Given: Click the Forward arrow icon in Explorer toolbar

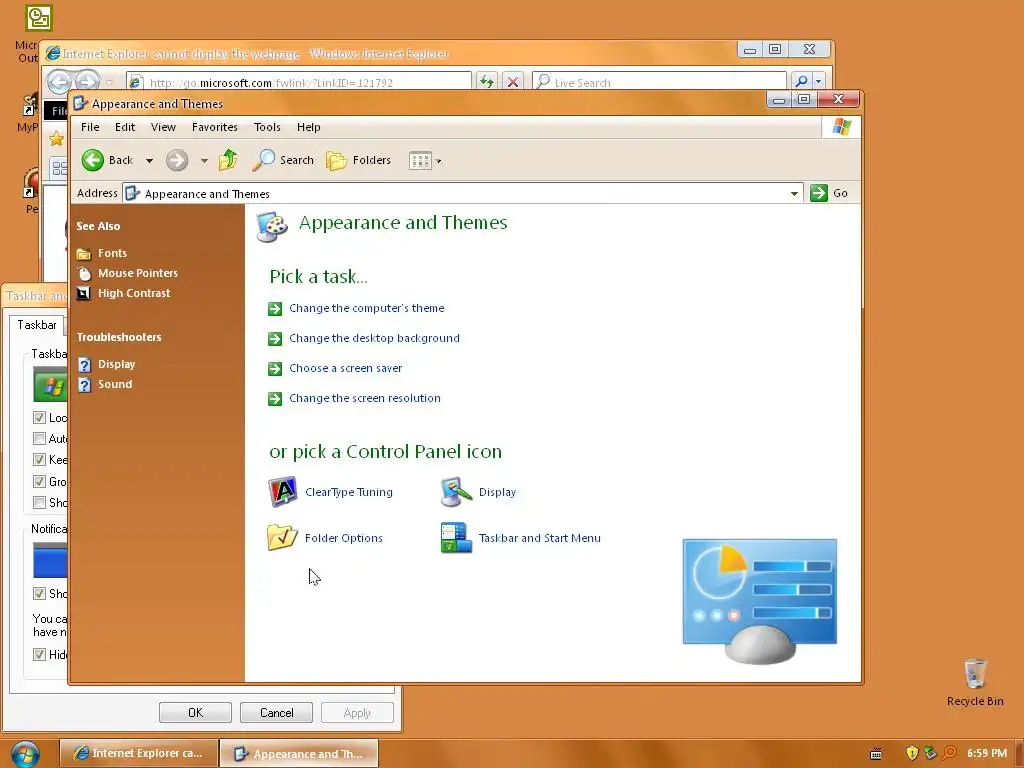Looking at the screenshot, I should coord(177,160).
